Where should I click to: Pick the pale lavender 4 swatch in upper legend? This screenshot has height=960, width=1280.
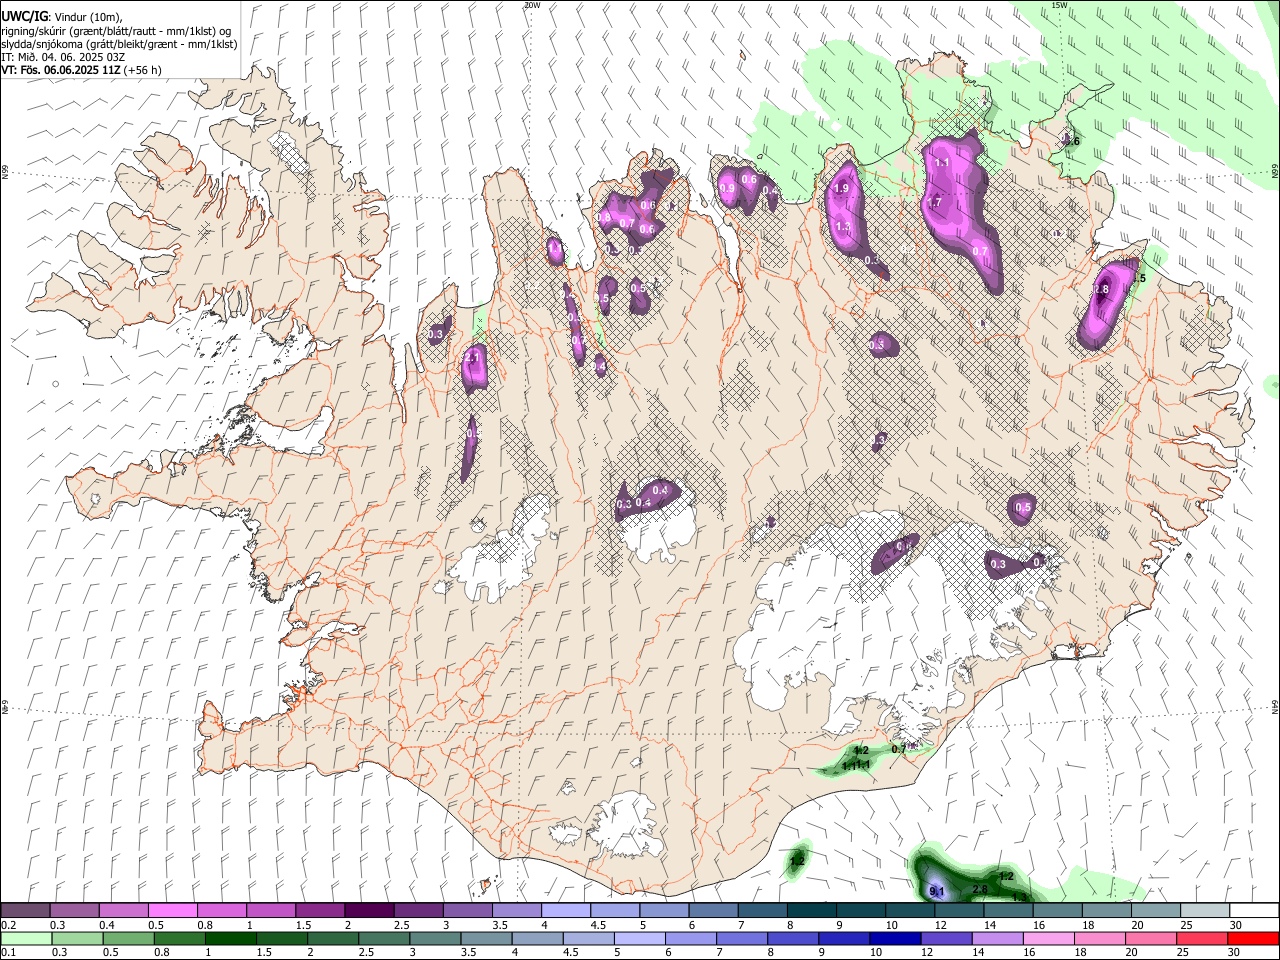coord(565,911)
